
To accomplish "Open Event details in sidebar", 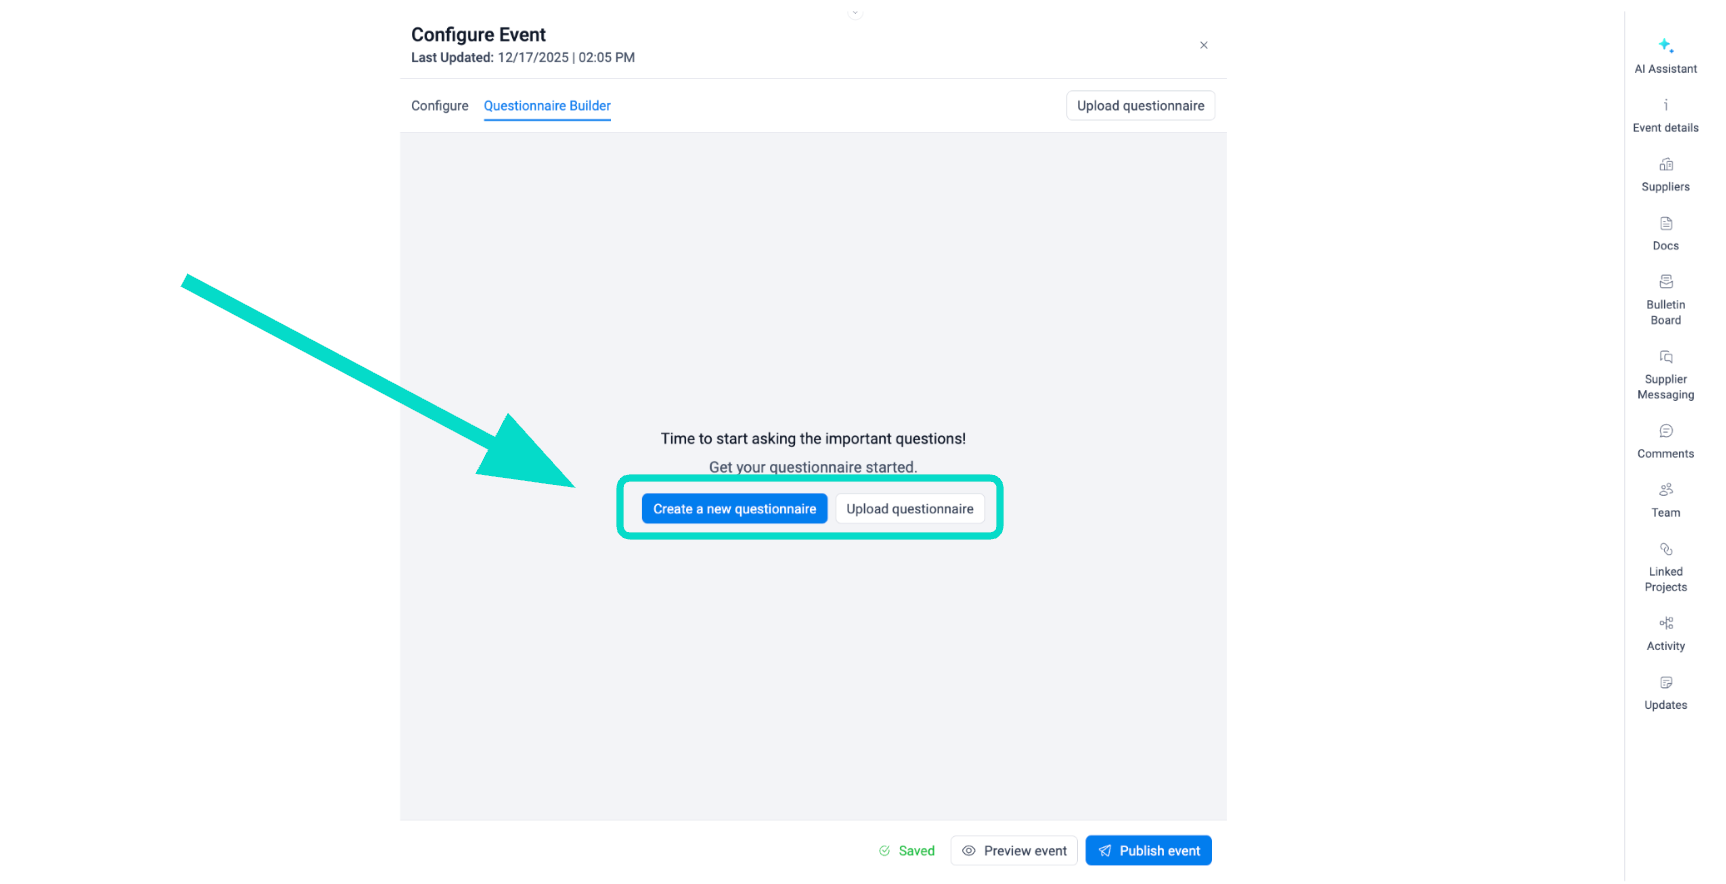I will coord(1665,115).
